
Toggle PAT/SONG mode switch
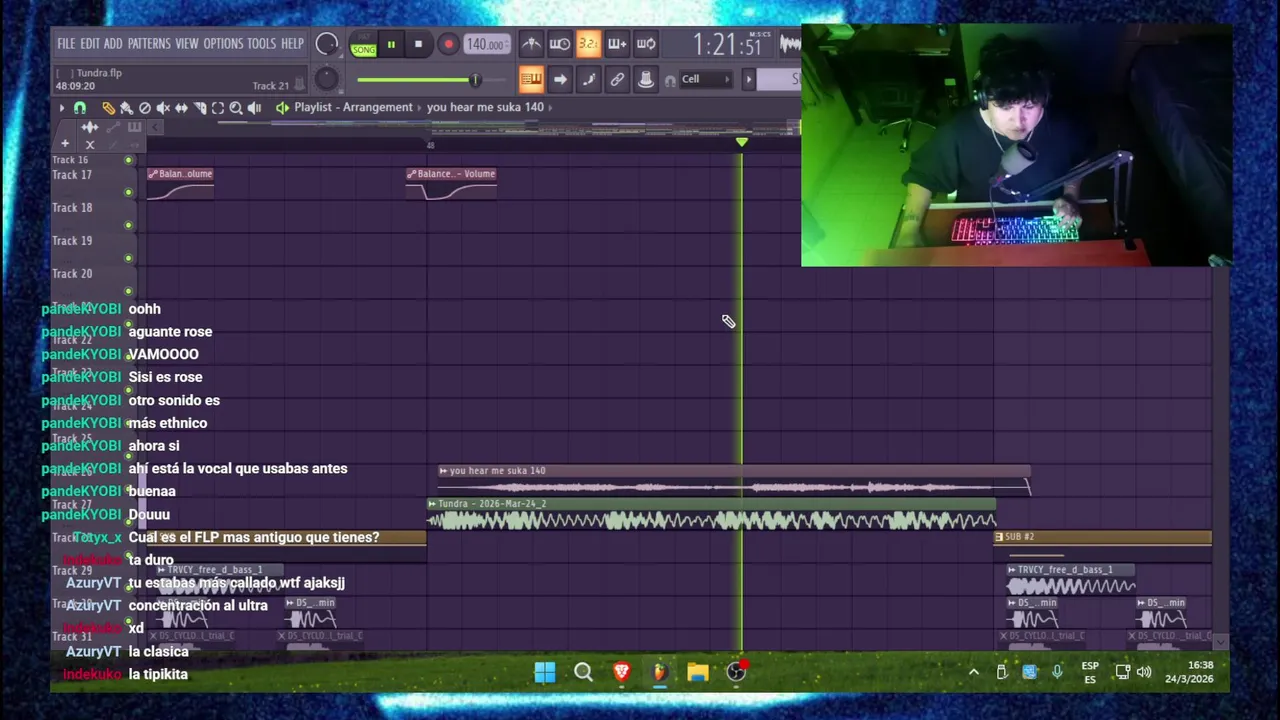coord(363,45)
